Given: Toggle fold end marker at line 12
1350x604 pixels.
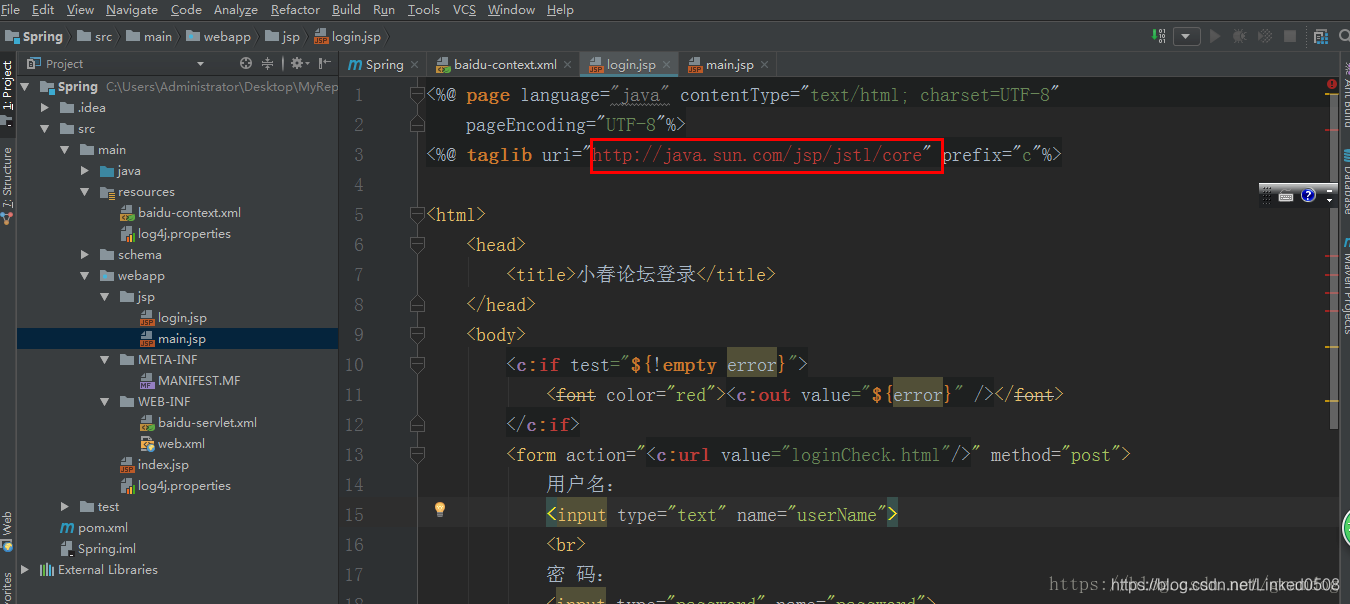Looking at the screenshot, I should [418, 425].
